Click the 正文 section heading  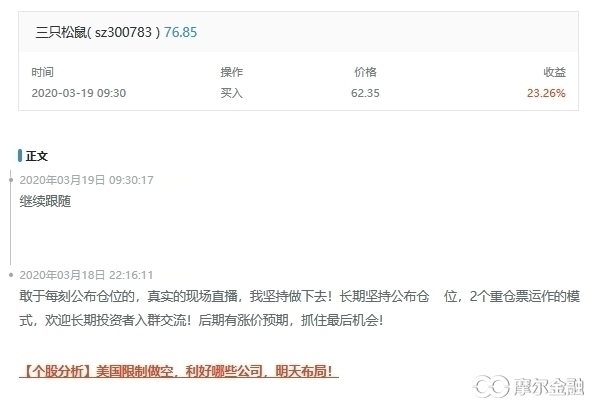pyautogui.click(x=37, y=156)
